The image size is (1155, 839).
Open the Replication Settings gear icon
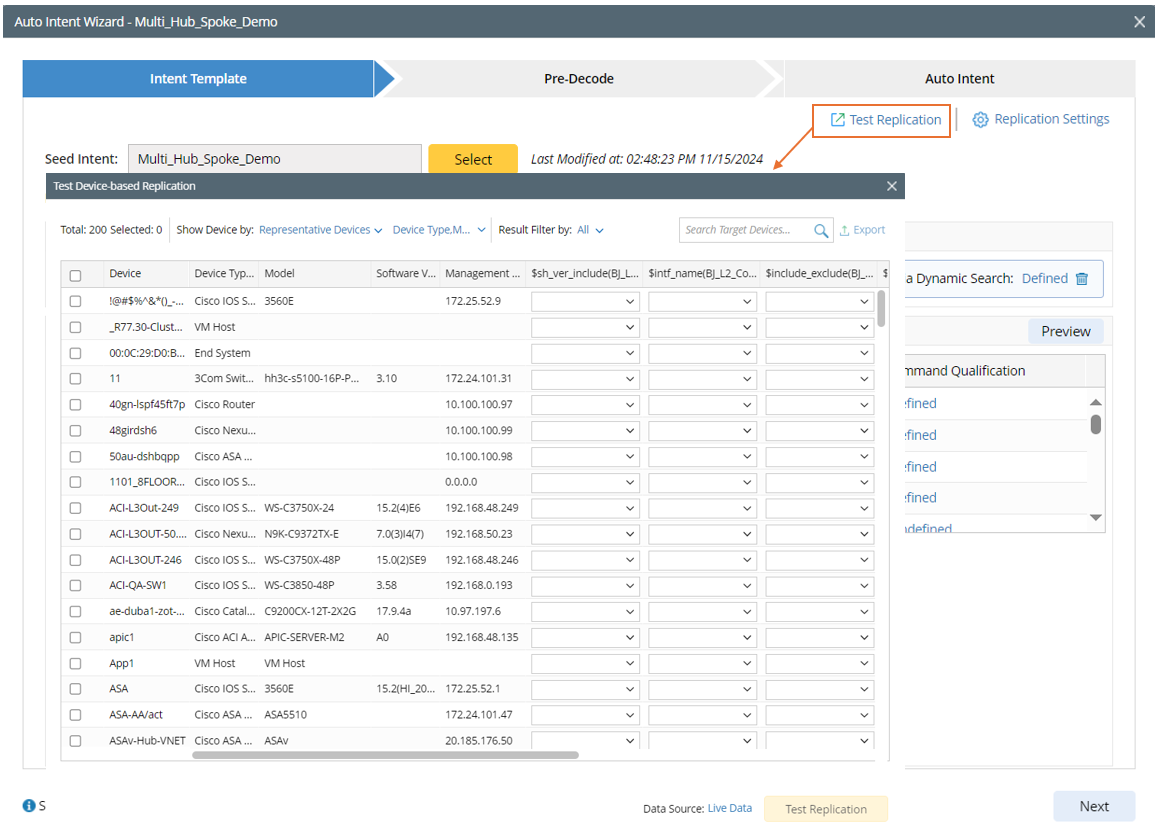tap(980, 120)
